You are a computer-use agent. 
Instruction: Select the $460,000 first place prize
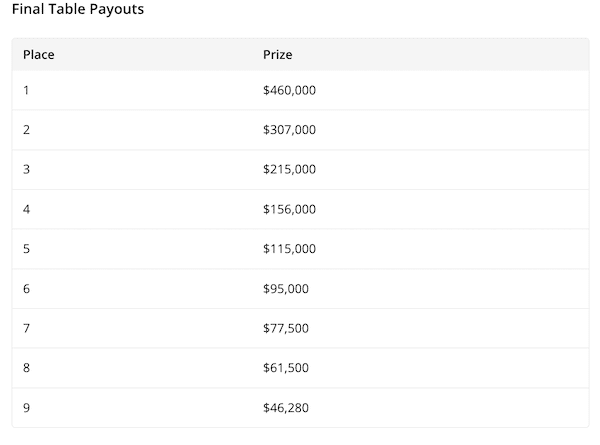click(x=289, y=90)
